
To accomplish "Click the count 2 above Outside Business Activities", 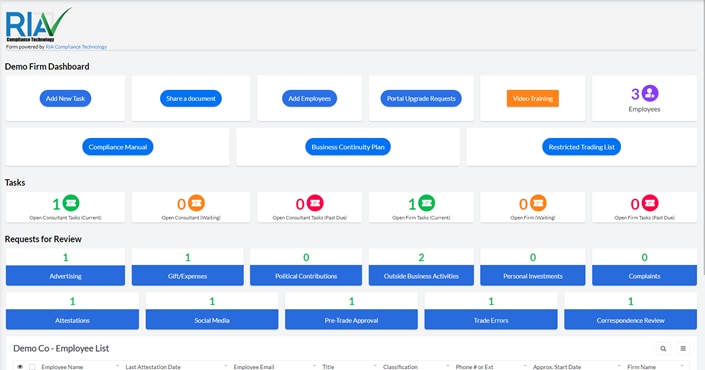I will tap(421, 258).
